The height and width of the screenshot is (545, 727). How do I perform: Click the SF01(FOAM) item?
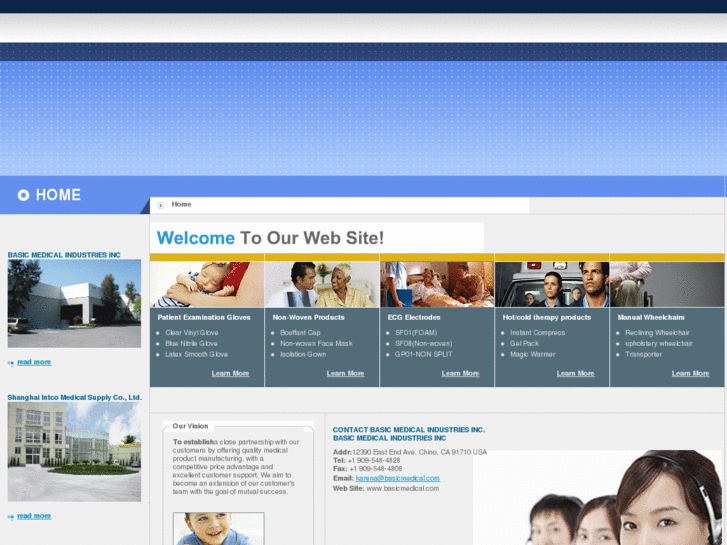(416, 333)
